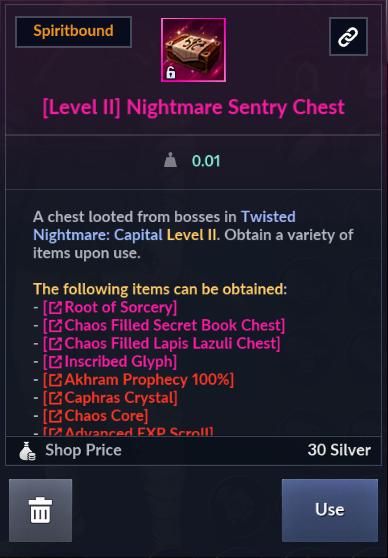This screenshot has width=388, height=558.
Task: Click the external-link icon before Root of Sorcery
Action: (x=56, y=307)
